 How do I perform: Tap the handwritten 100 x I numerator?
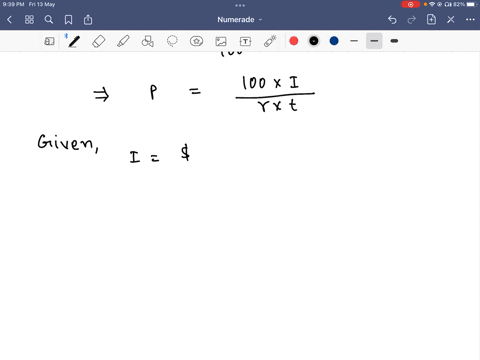[270, 83]
